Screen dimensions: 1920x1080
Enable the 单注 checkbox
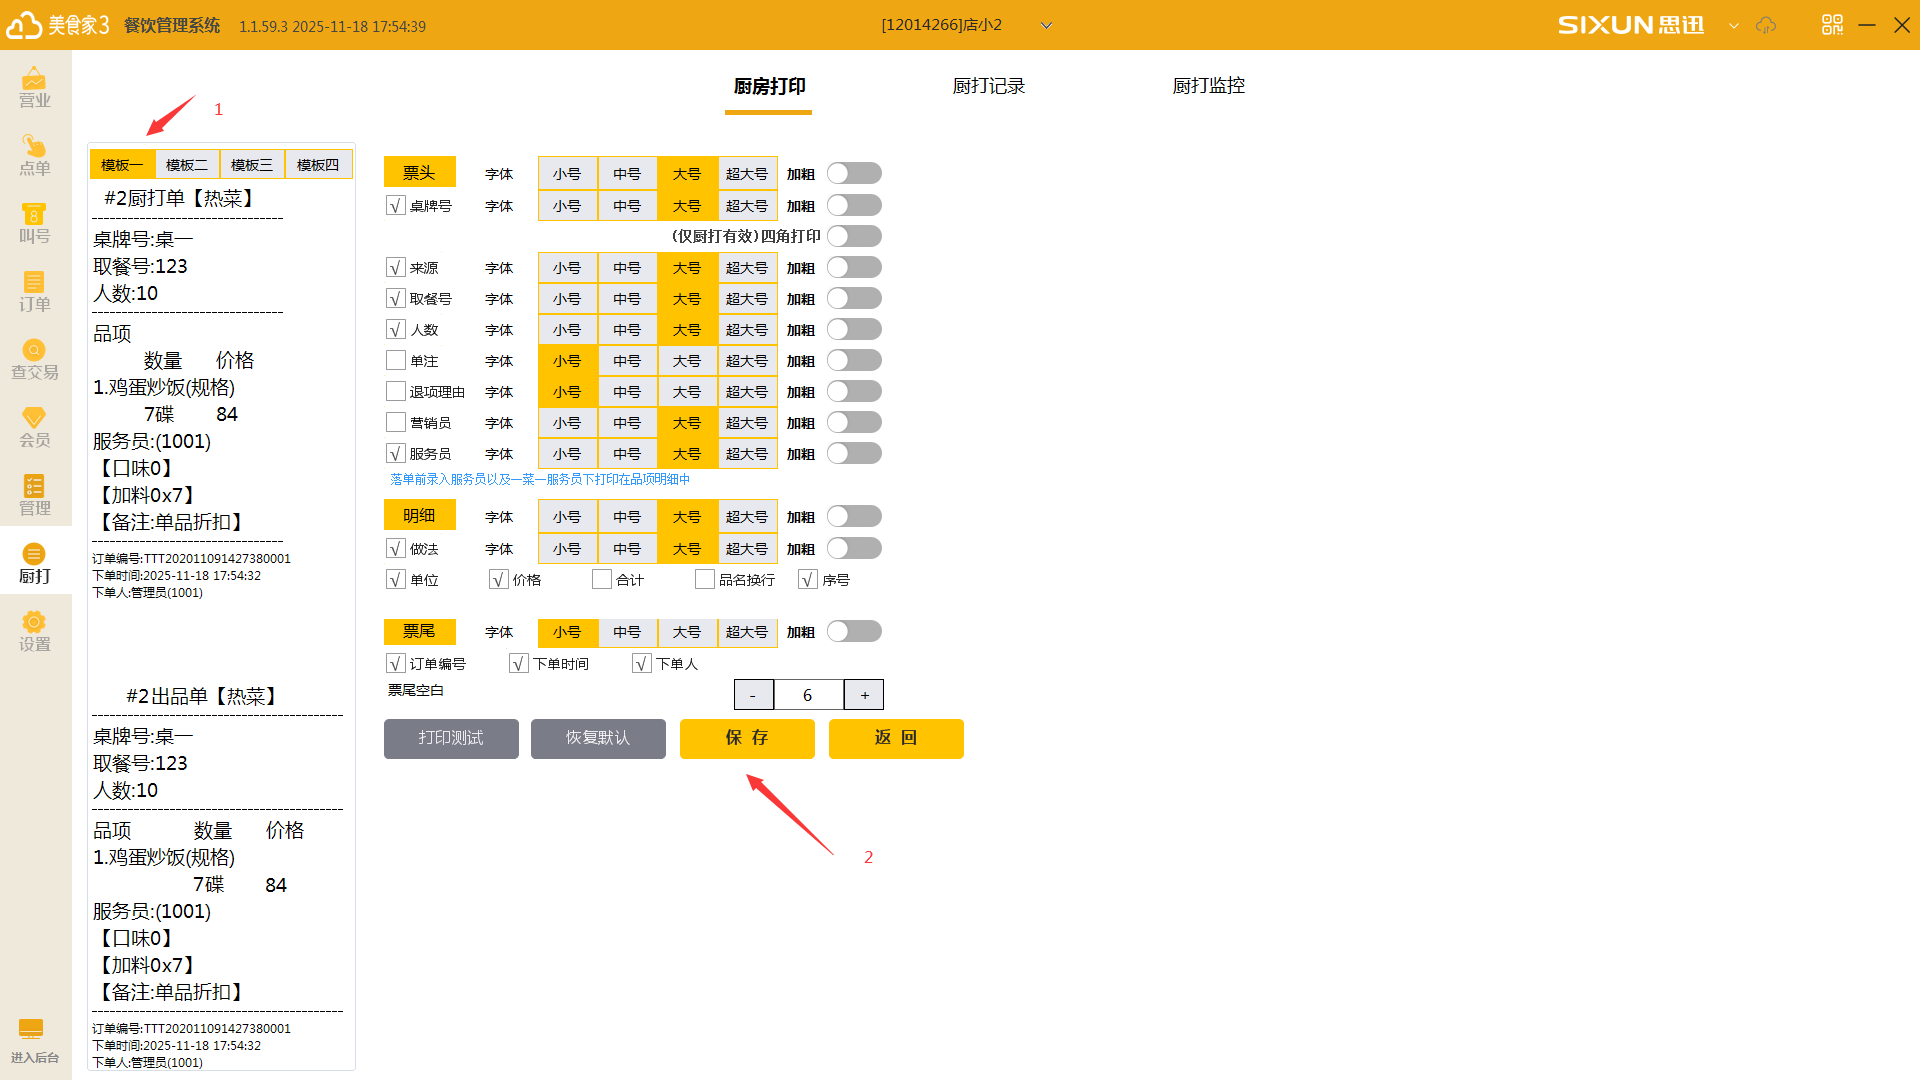396,361
